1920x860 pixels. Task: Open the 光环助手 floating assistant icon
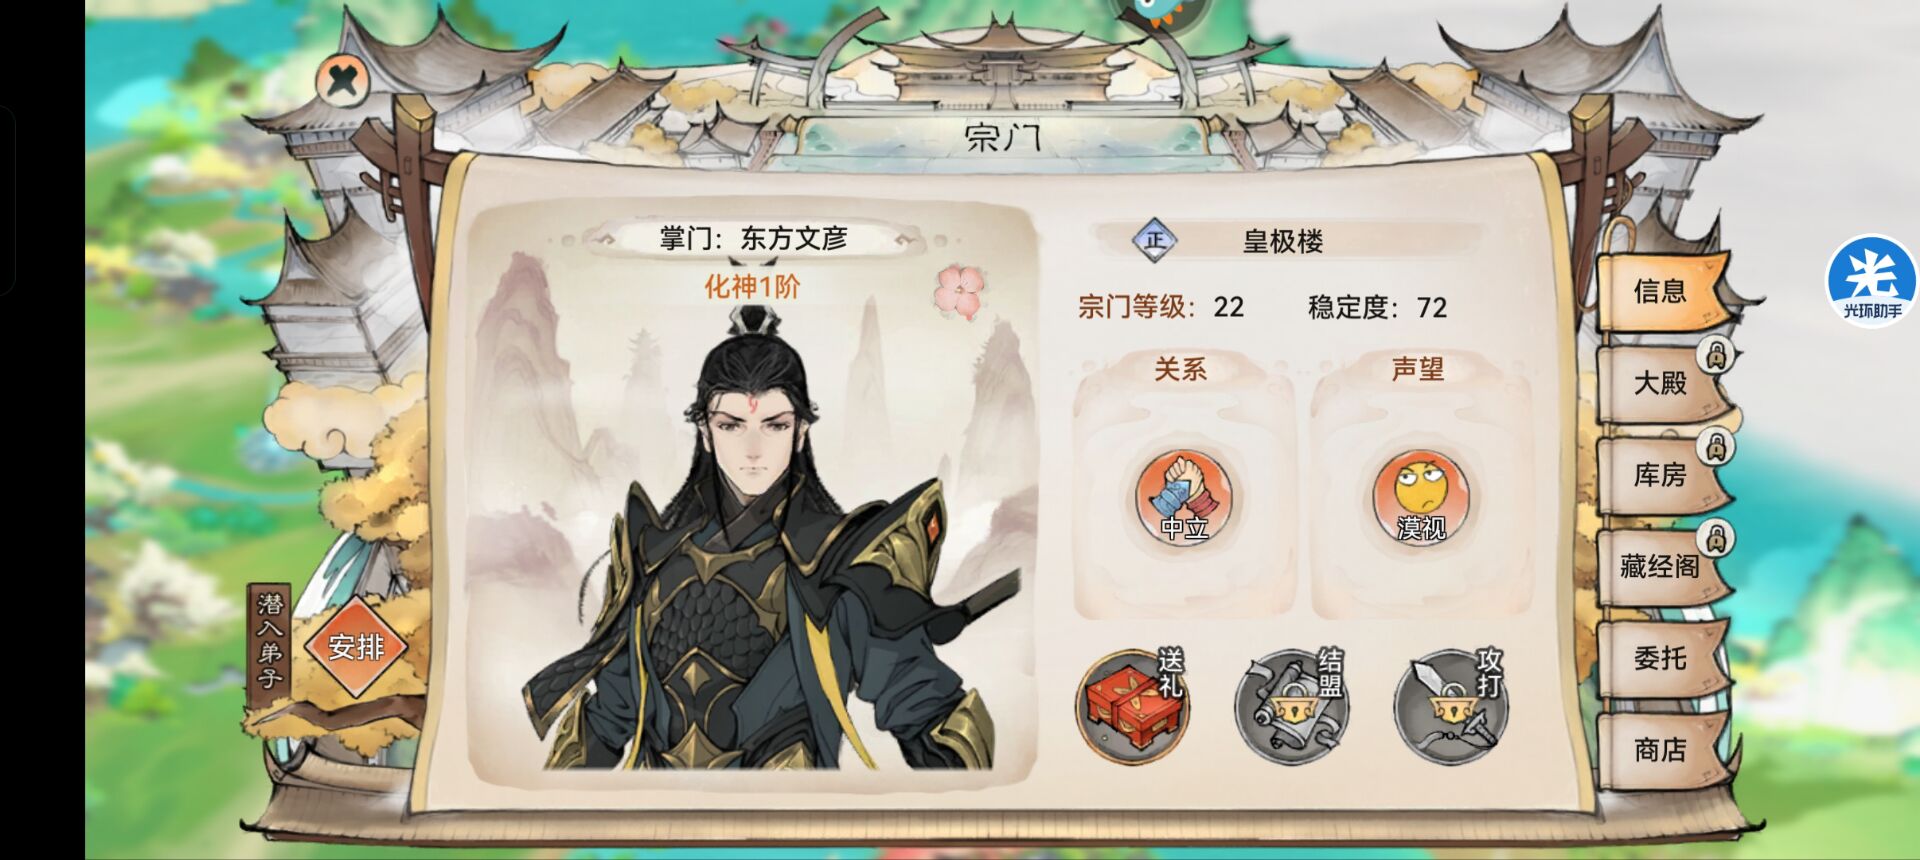[x=1872, y=282]
